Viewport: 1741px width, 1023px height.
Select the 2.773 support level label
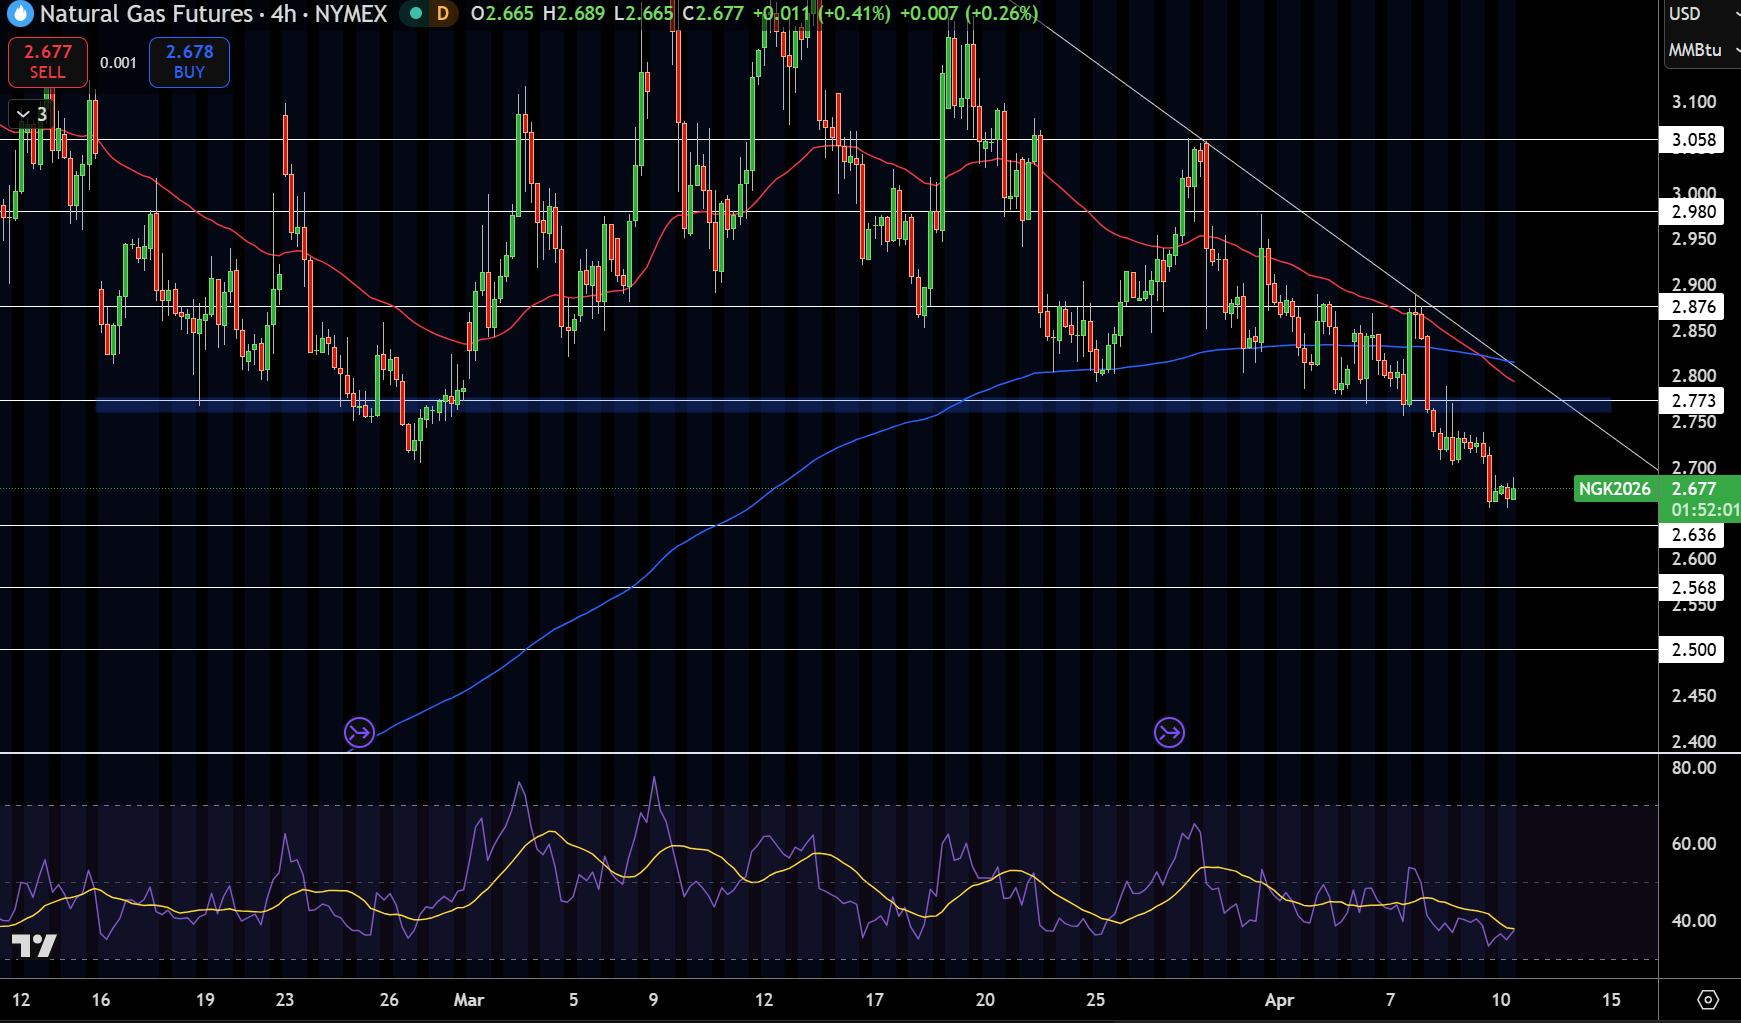pyautogui.click(x=1692, y=401)
